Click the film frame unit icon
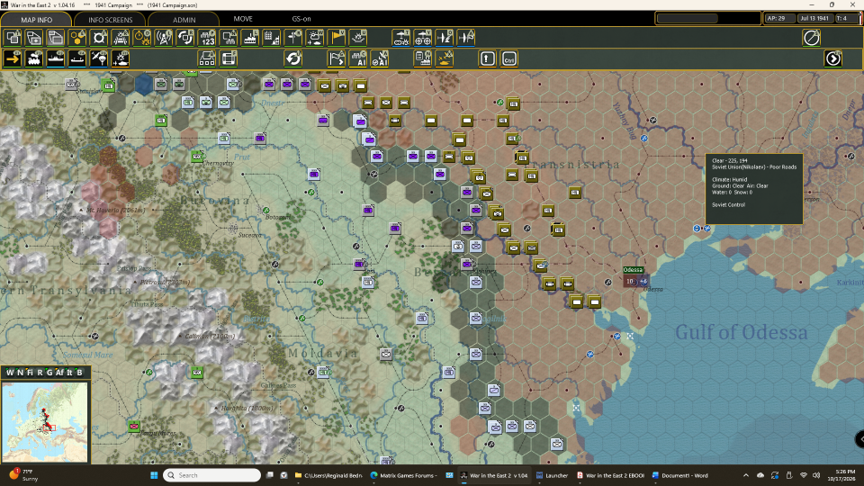Screen dimensions: 864x486 pyautogui.click(x=229, y=58)
